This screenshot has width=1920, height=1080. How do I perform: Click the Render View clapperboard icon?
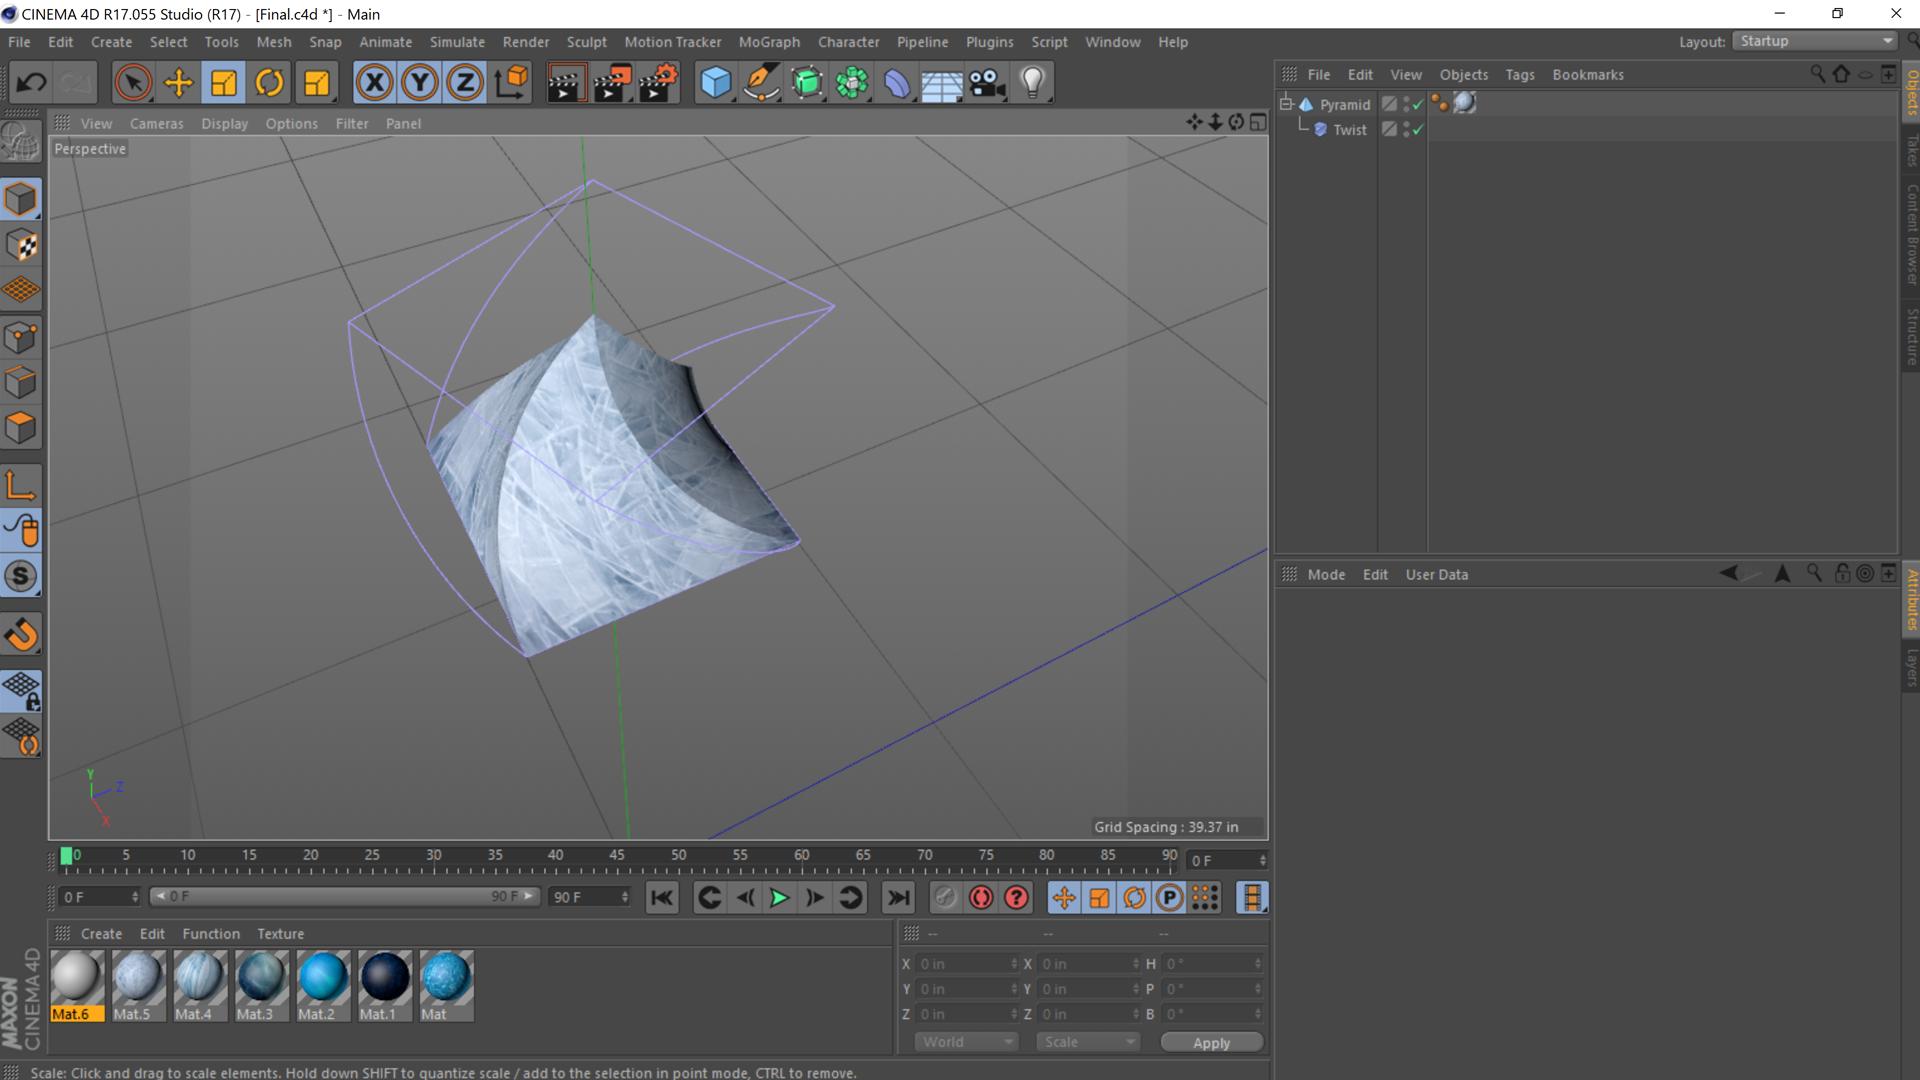(x=565, y=83)
